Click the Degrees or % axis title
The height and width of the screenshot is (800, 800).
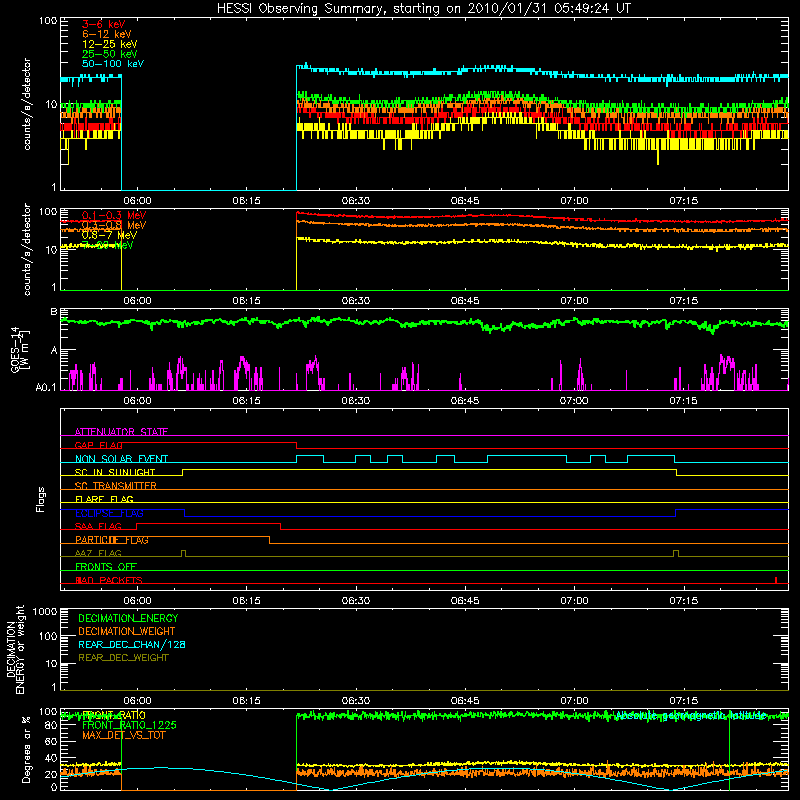point(26,749)
